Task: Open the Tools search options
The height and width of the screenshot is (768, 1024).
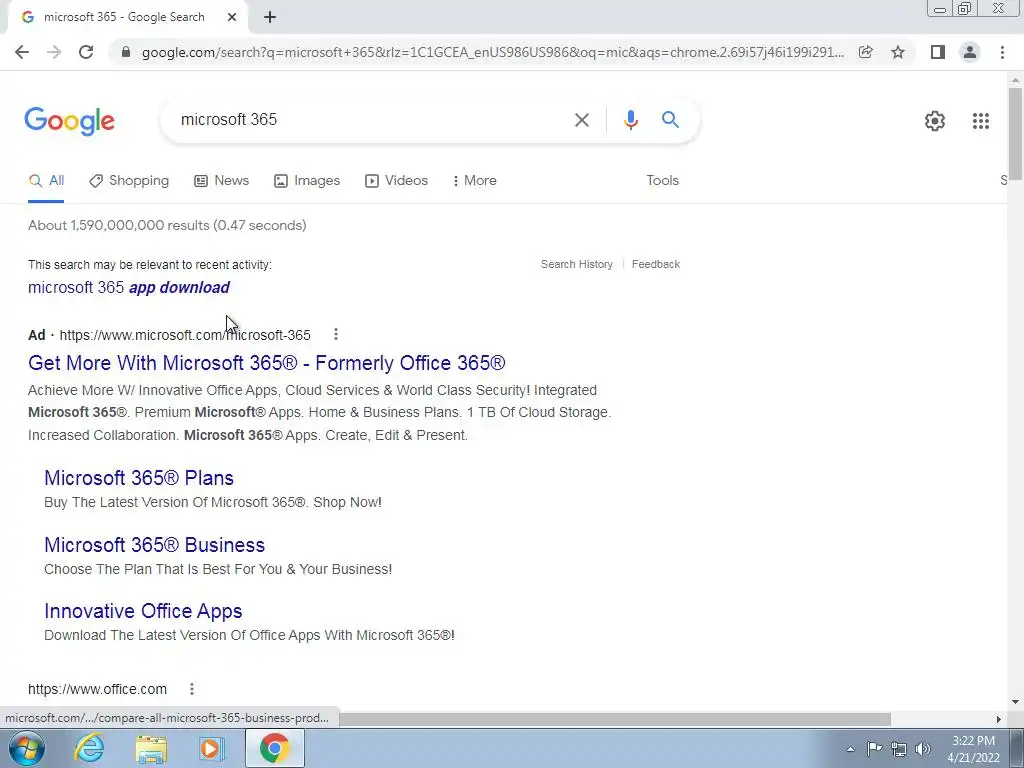Action: [662, 181]
